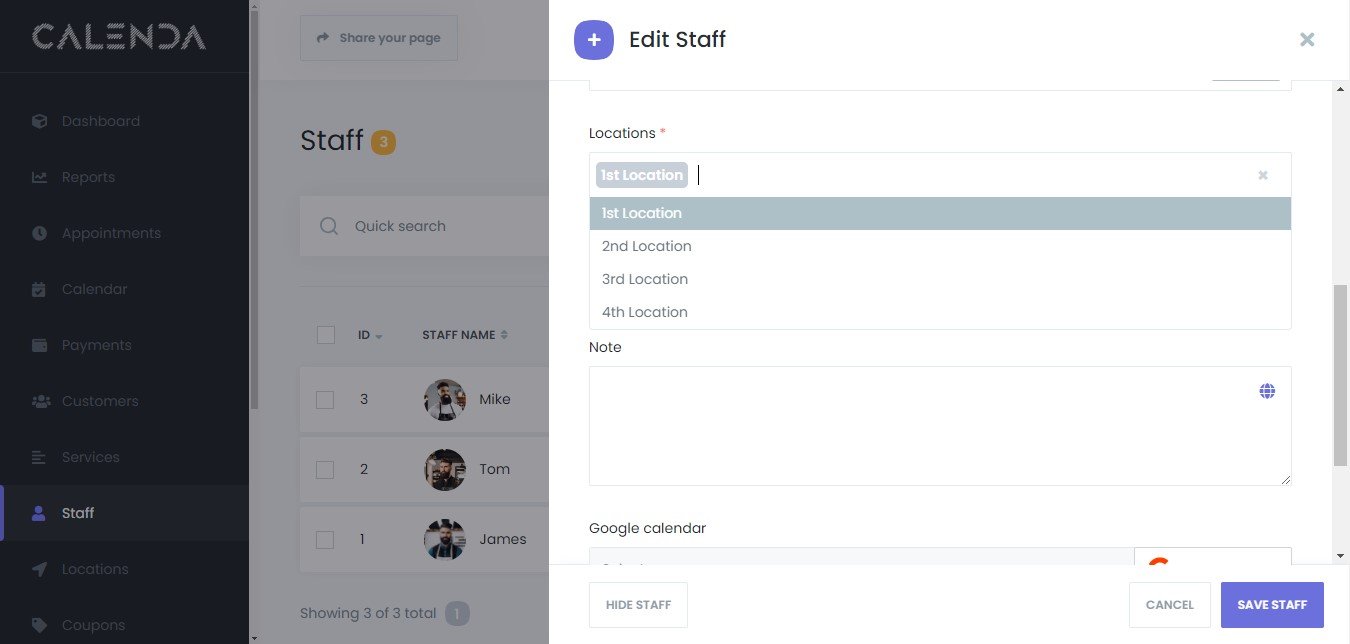Choose 2nd Location from dropdown list
The image size is (1350, 644).
point(646,246)
